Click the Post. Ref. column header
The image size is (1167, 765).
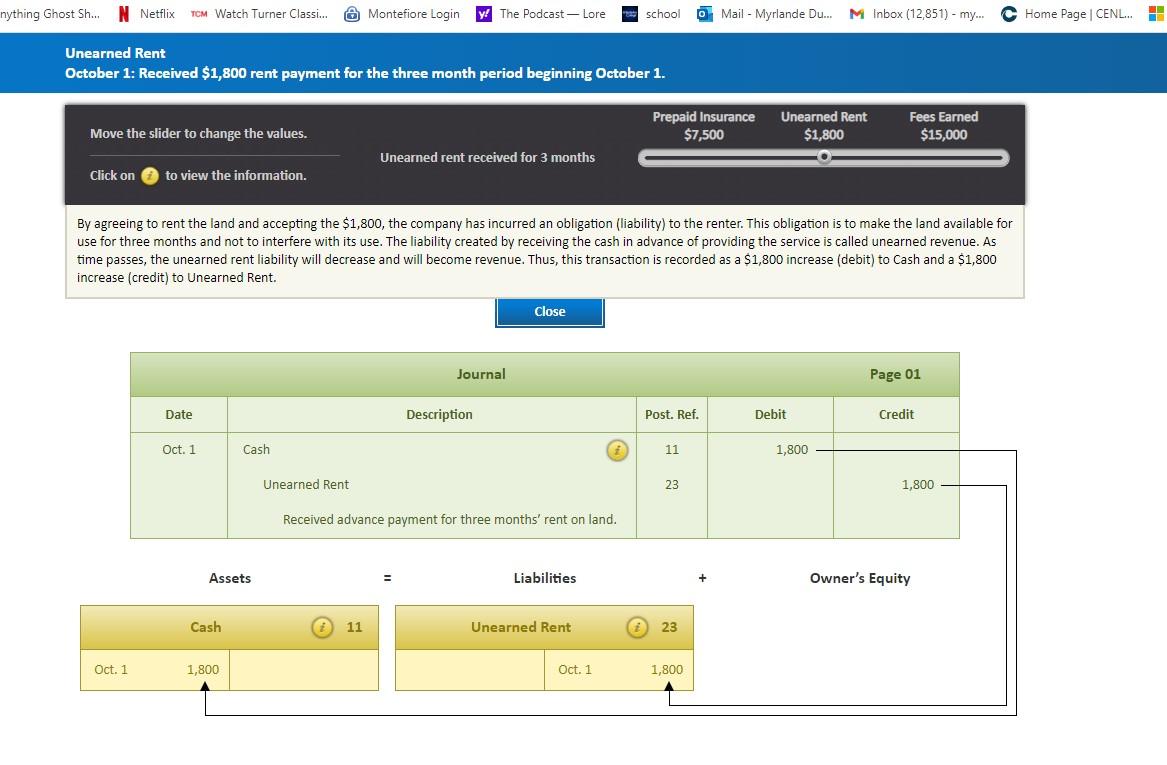click(x=671, y=414)
